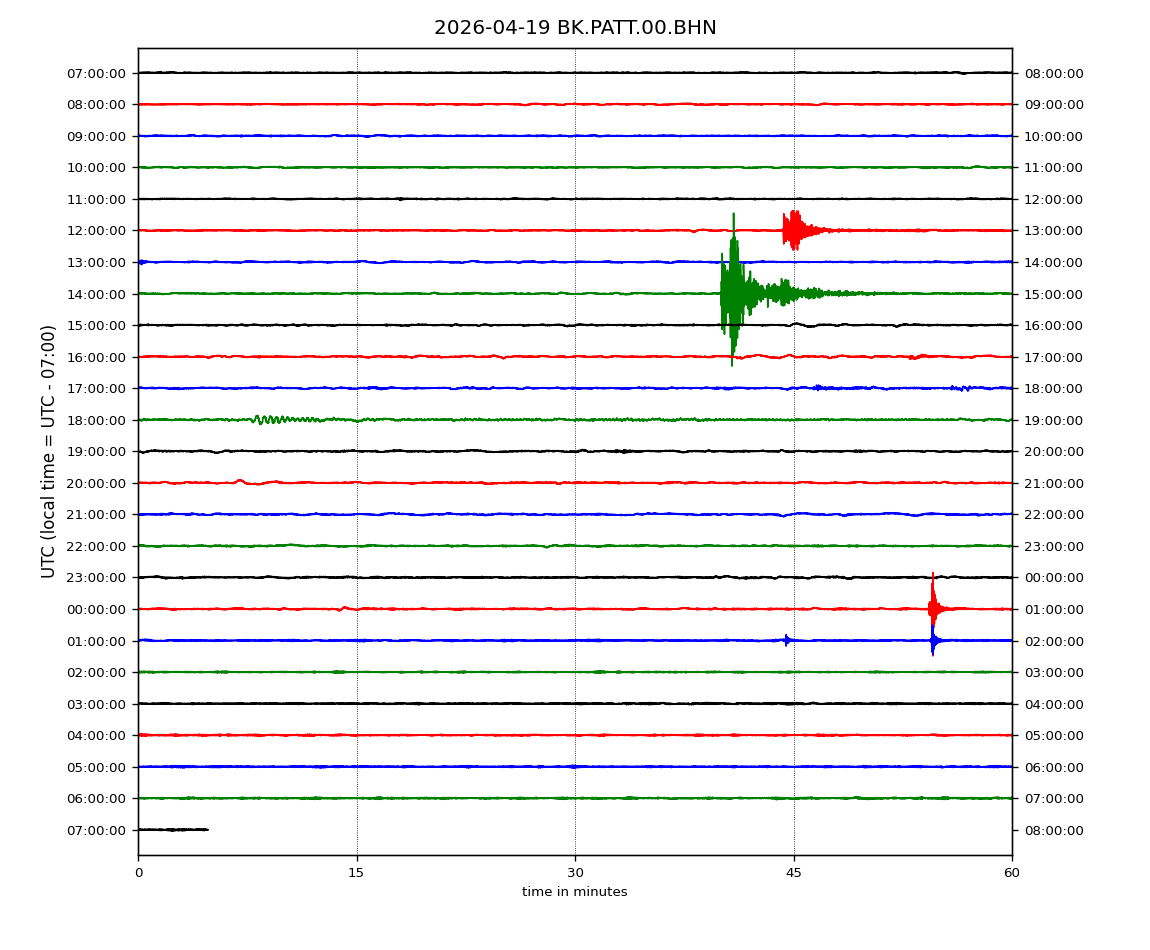Viewport: 1150px width, 950px height.
Task: Click the 0 tick label on the x-axis
Action: pyautogui.click(x=138, y=873)
